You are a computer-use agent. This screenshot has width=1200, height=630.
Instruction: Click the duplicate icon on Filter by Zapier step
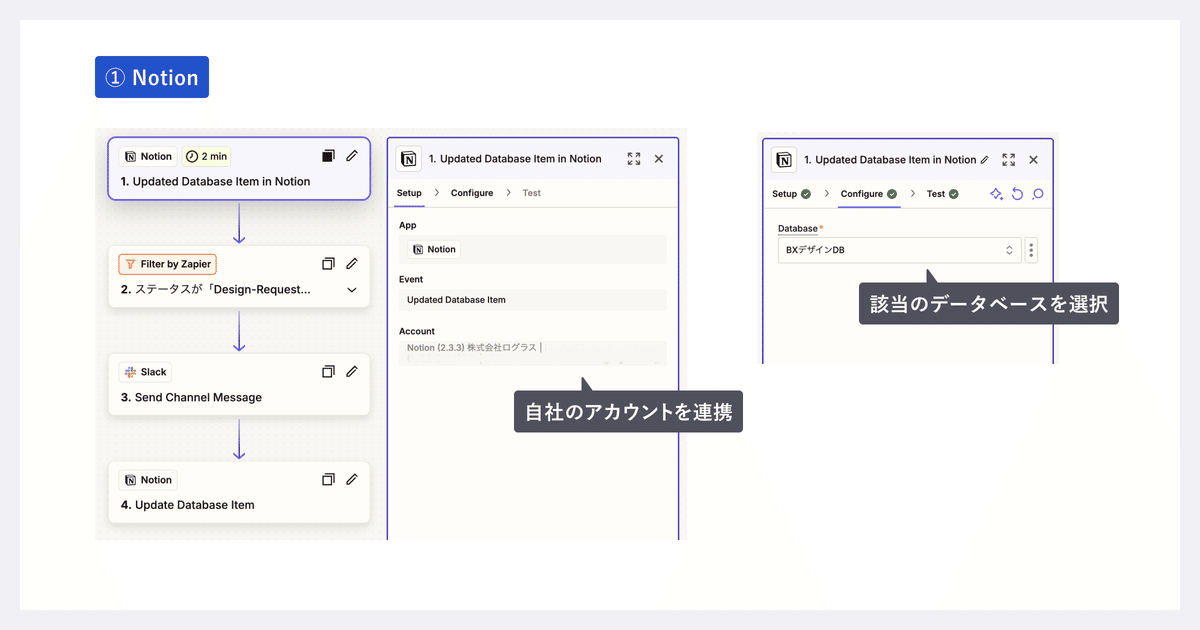pyautogui.click(x=328, y=264)
